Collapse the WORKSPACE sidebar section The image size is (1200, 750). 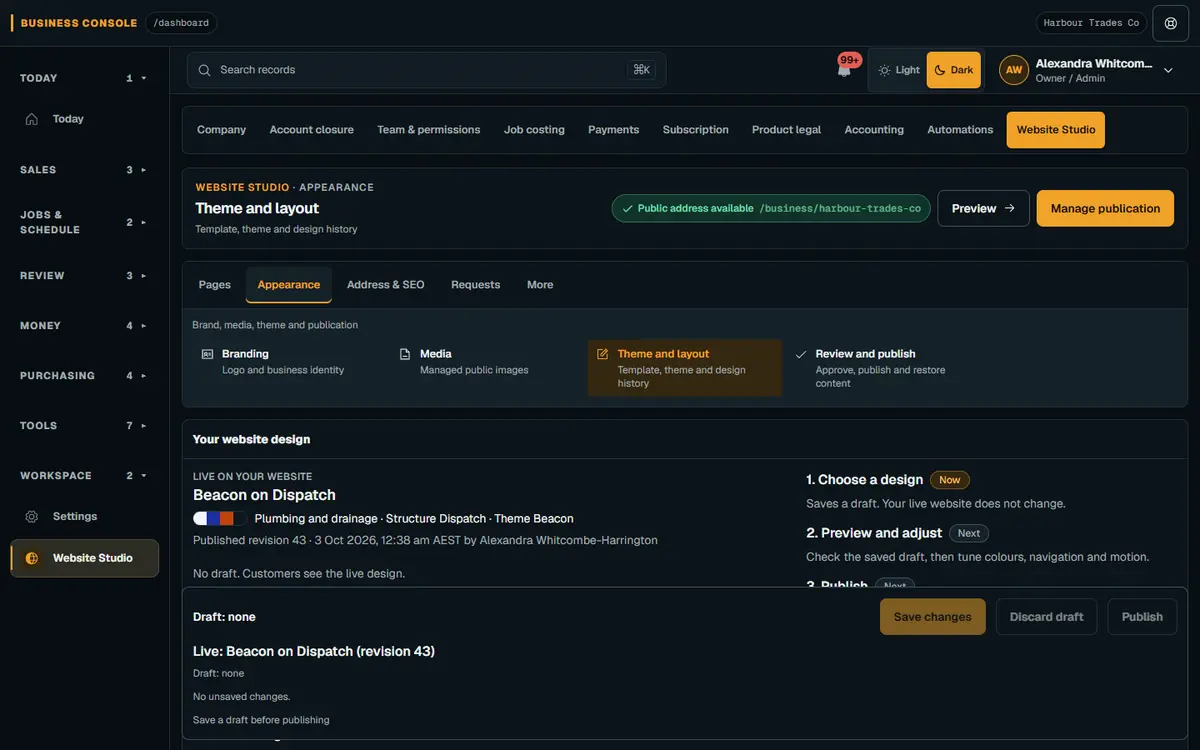point(85,476)
